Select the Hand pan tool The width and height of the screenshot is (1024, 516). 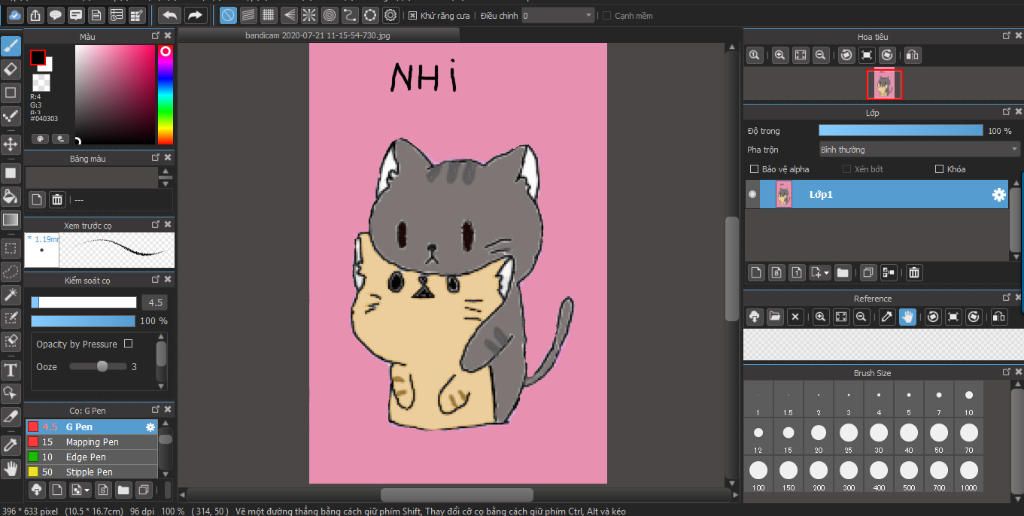tap(10, 468)
